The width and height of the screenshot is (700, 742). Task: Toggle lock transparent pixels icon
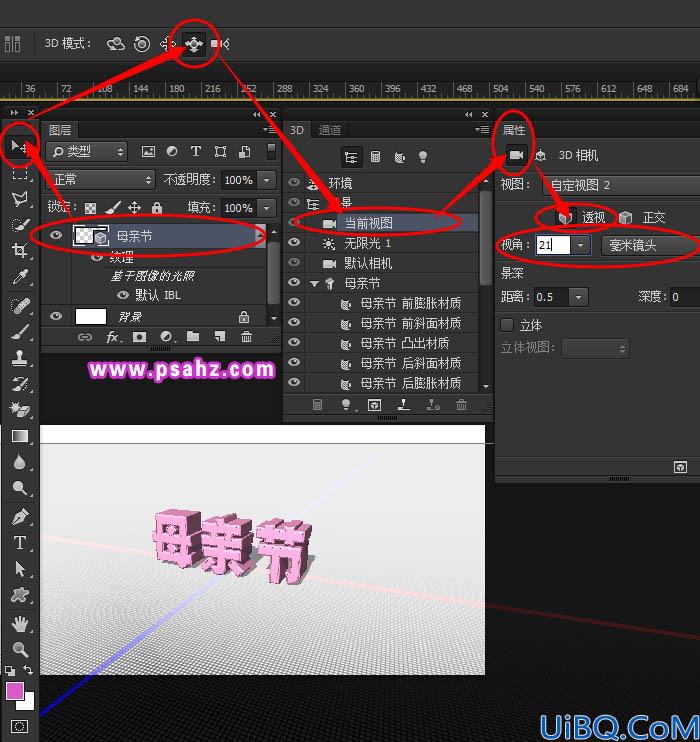(x=90, y=208)
